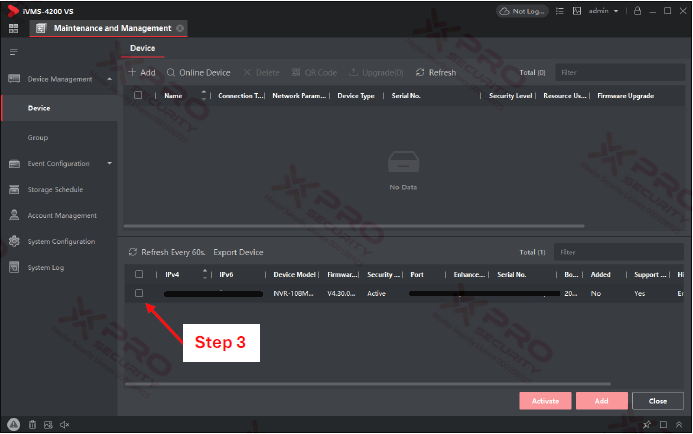
Task: Click Export Device link
Action: click(x=238, y=252)
